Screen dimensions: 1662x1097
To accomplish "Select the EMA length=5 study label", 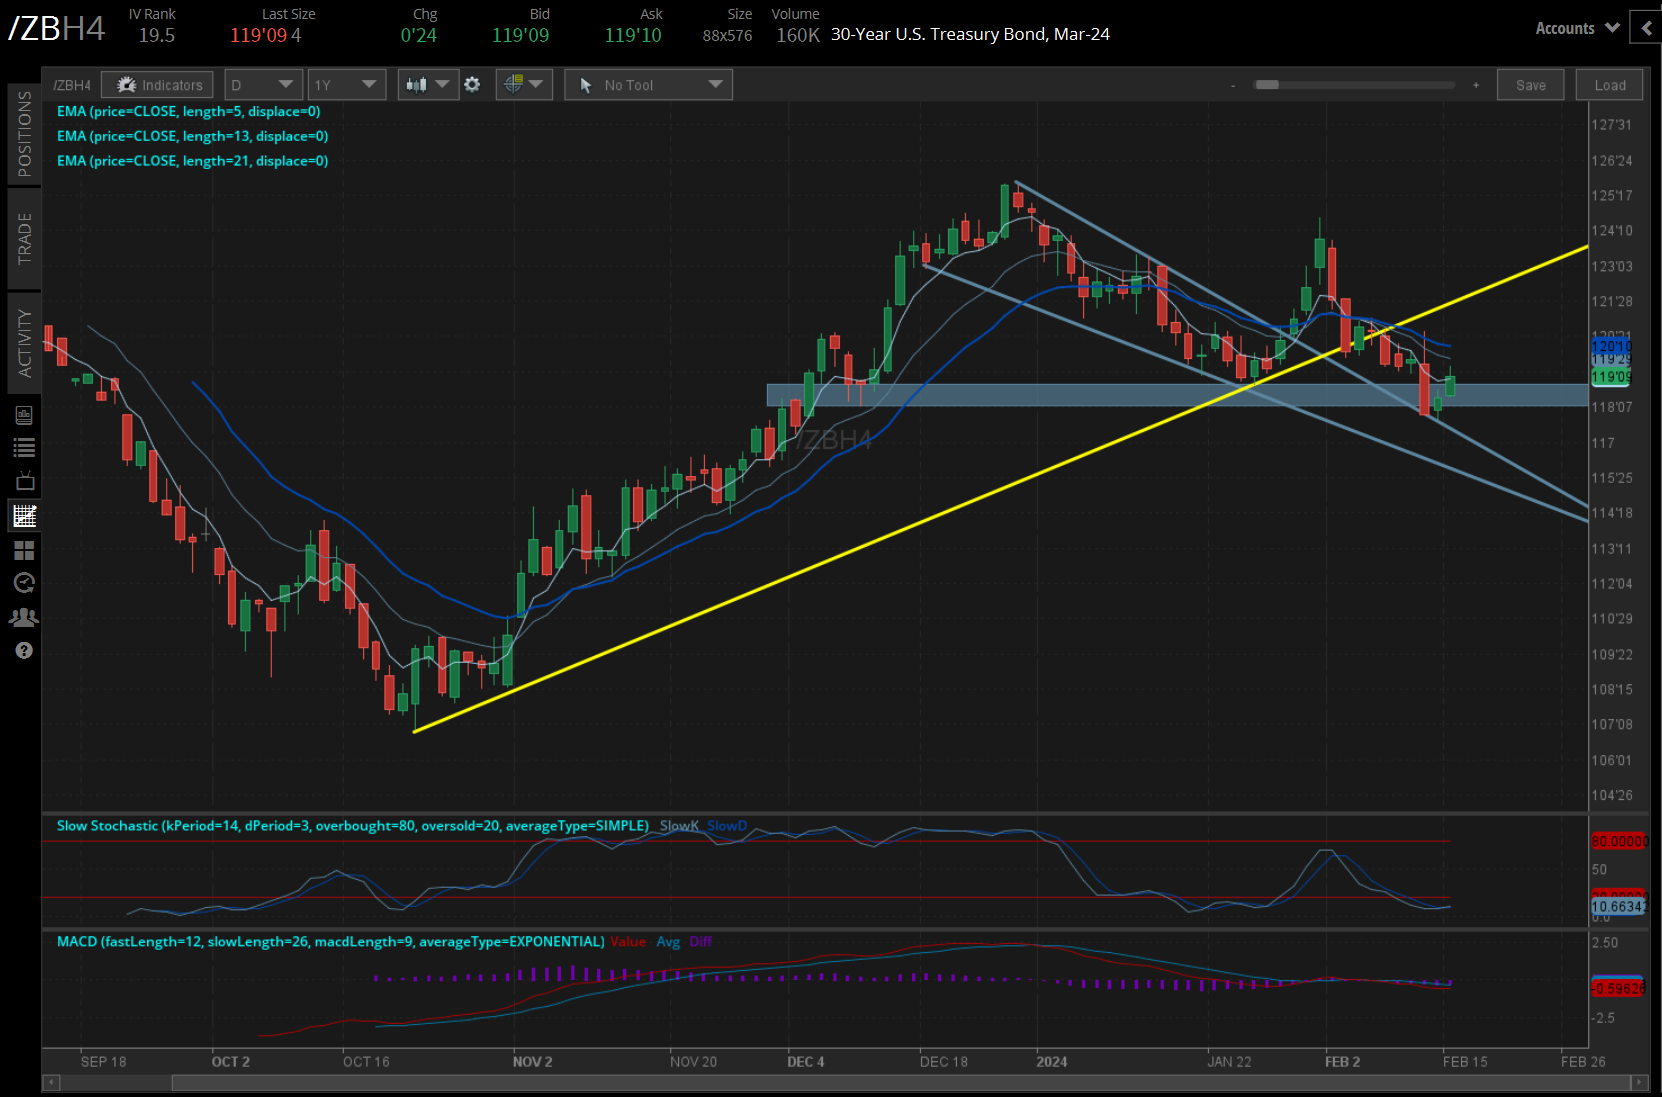I will (x=189, y=112).
